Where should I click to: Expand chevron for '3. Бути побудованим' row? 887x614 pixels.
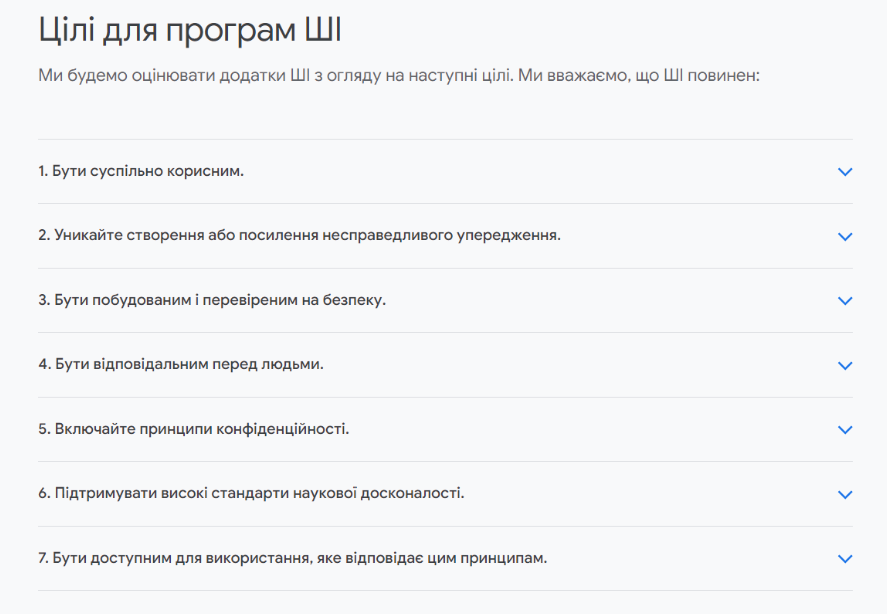click(845, 300)
